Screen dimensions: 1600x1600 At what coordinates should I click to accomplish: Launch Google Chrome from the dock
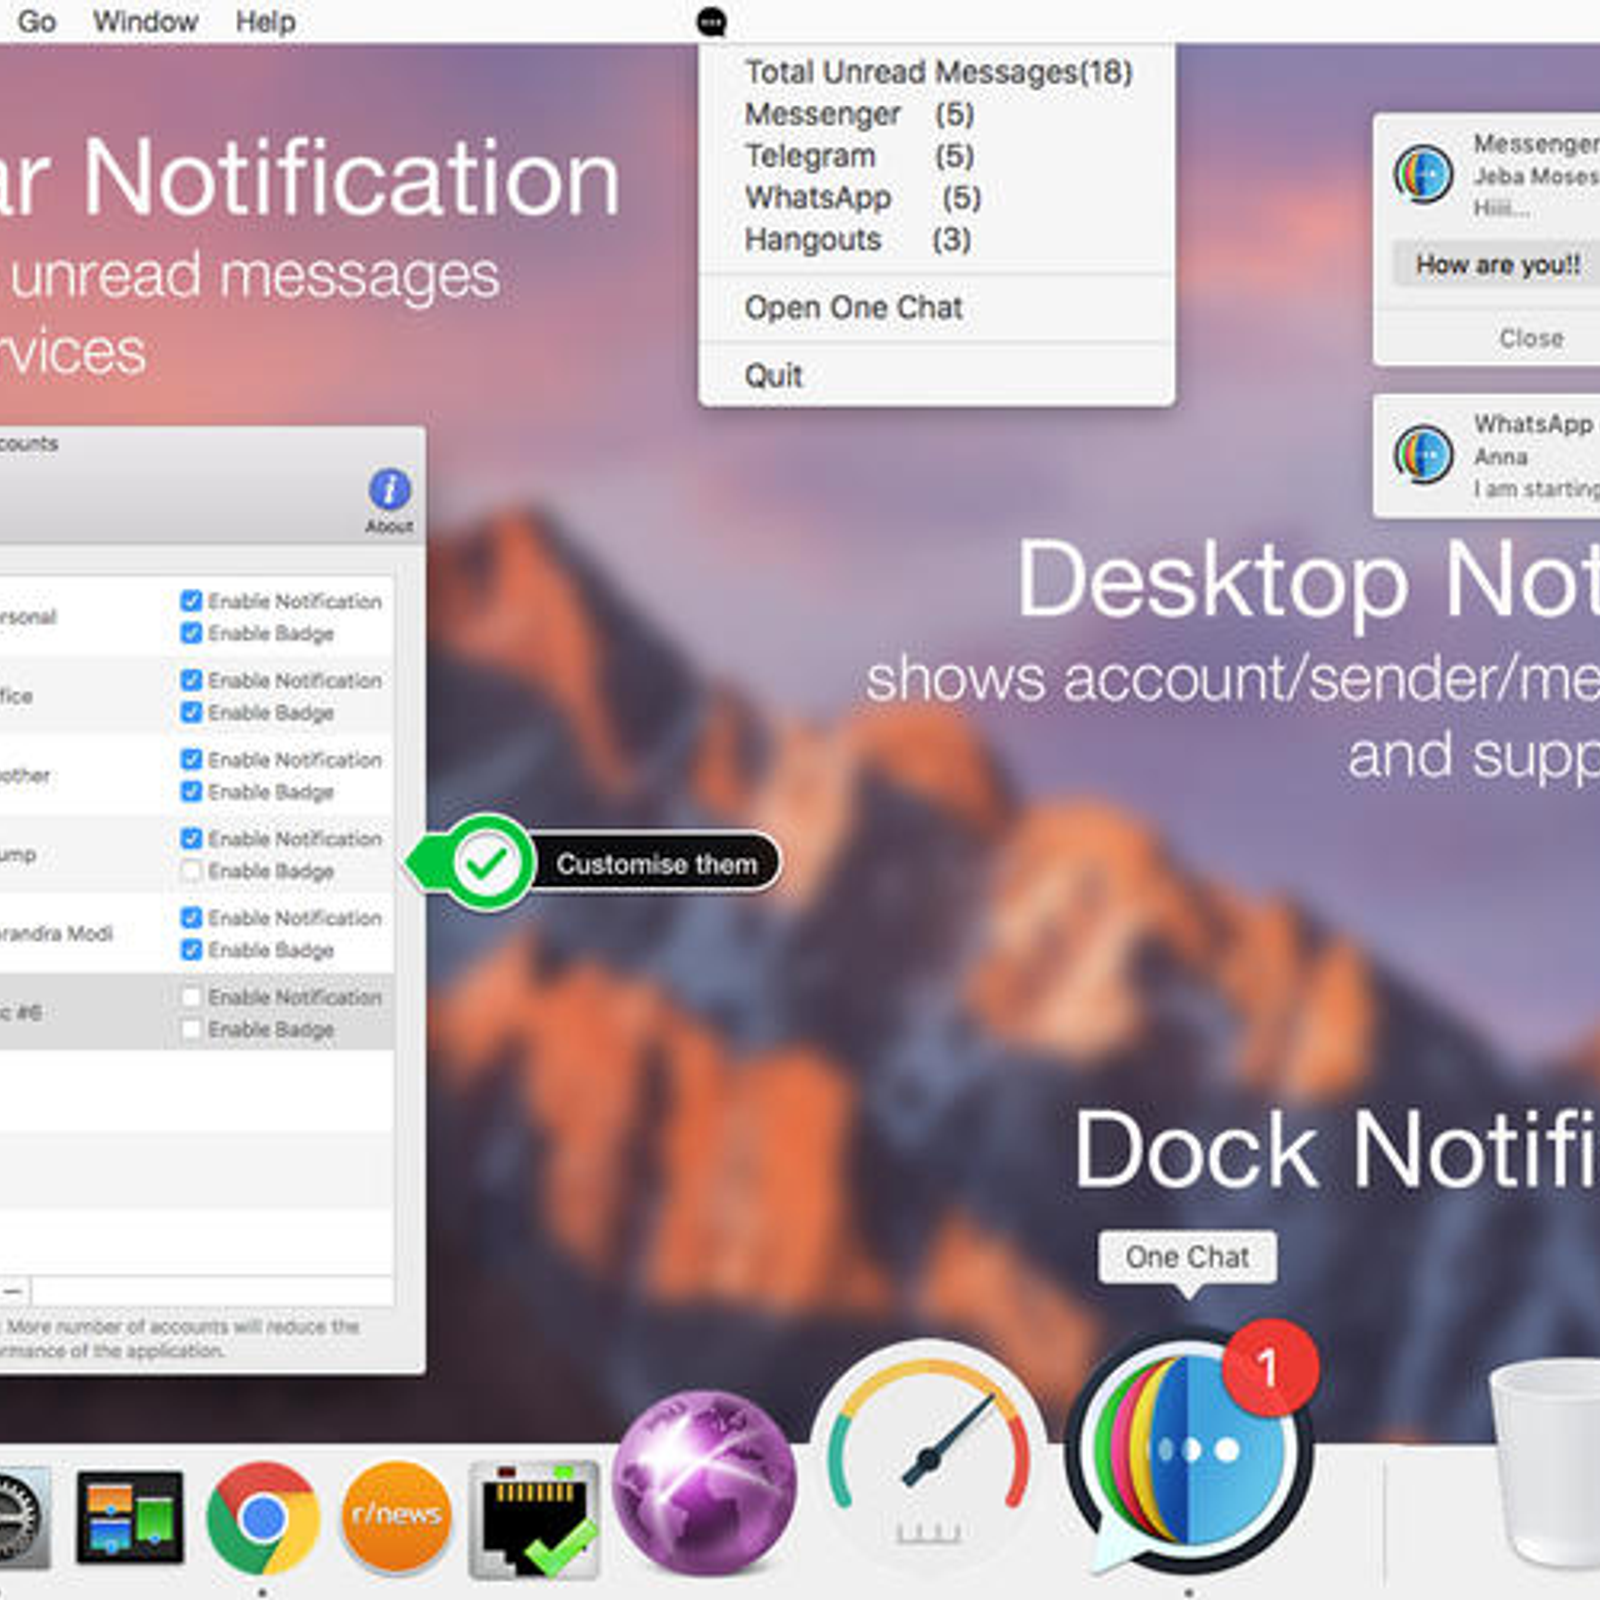coord(263,1519)
